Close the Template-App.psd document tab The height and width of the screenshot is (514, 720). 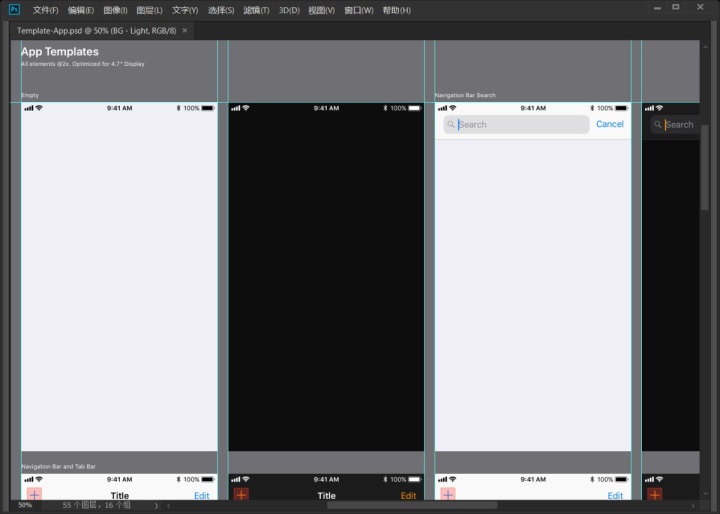[185, 30]
